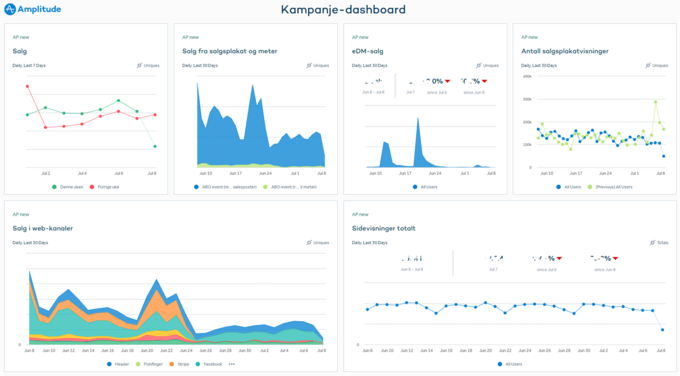Open the Antall salgsplakatvisninger chart title
Screen dimensions: 680x376
[565, 51]
